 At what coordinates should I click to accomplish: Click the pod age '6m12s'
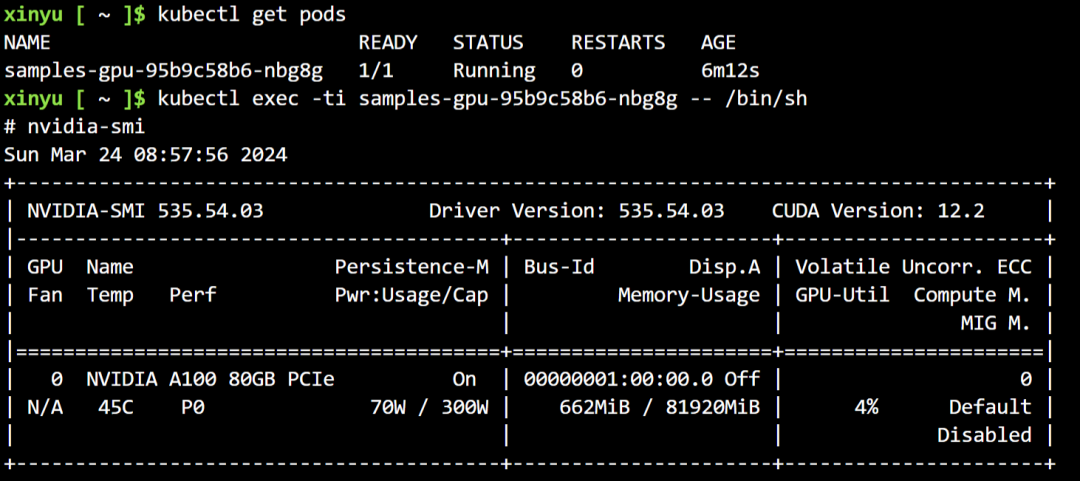731,71
